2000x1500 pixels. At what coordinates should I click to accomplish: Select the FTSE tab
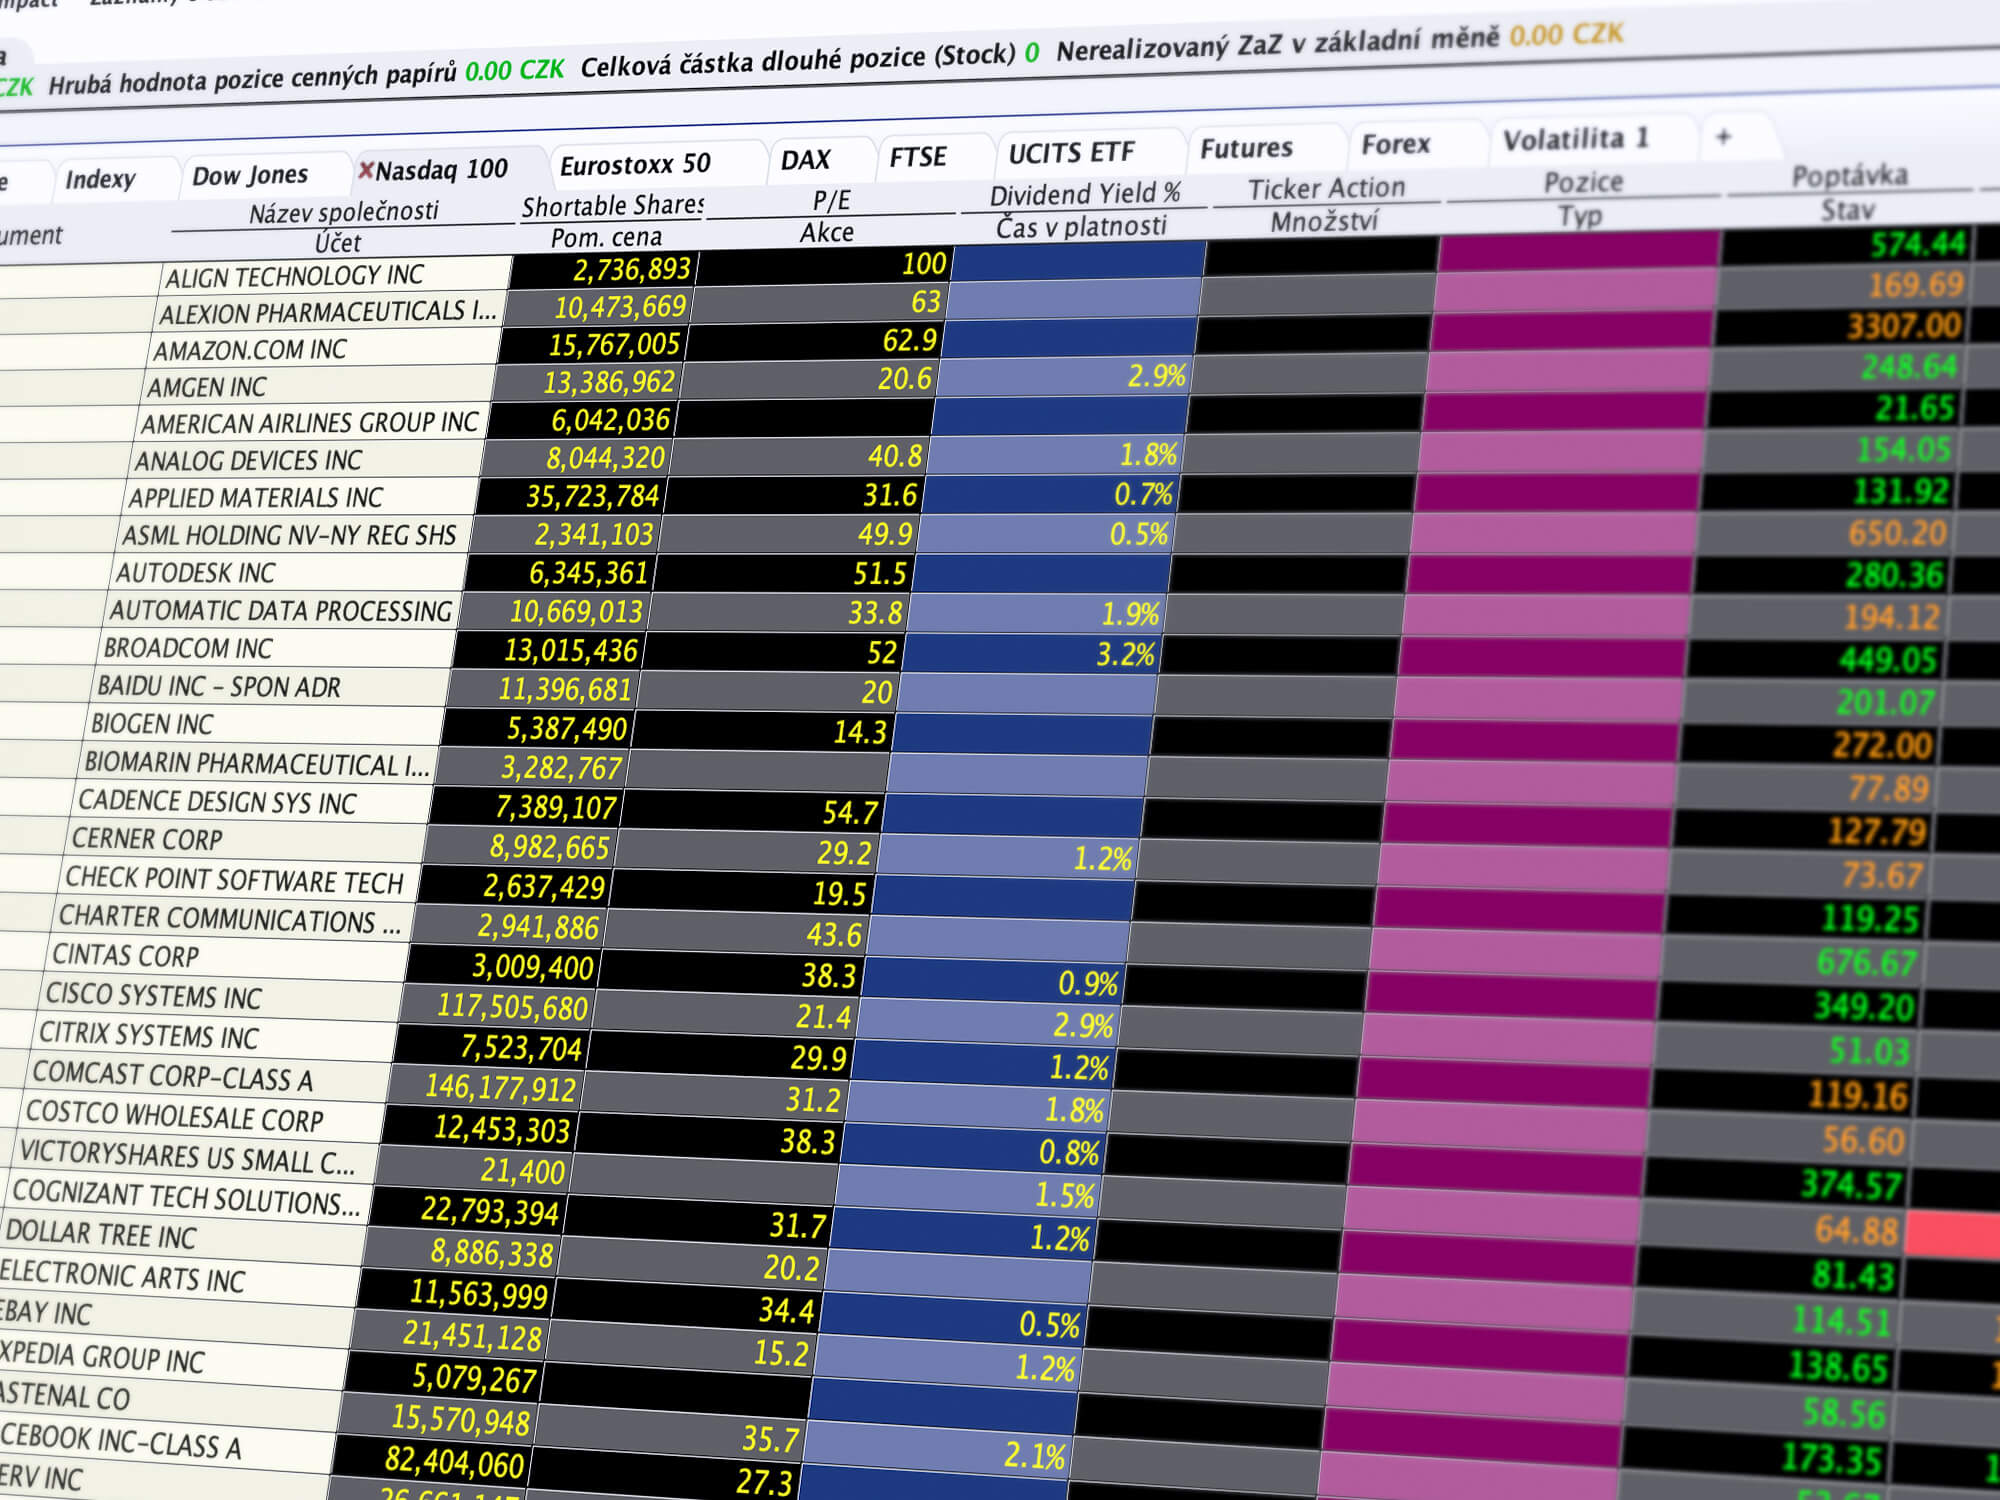tap(918, 157)
